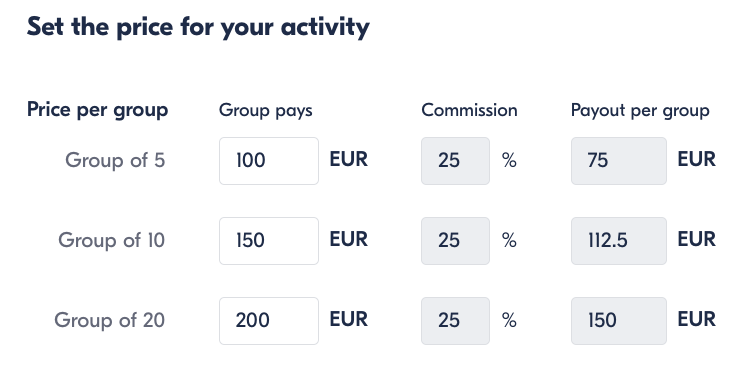Select the payout field showing 112.5
Image resolution: width=746 pixels, height=368 pixels.
(x=618, y=241)
